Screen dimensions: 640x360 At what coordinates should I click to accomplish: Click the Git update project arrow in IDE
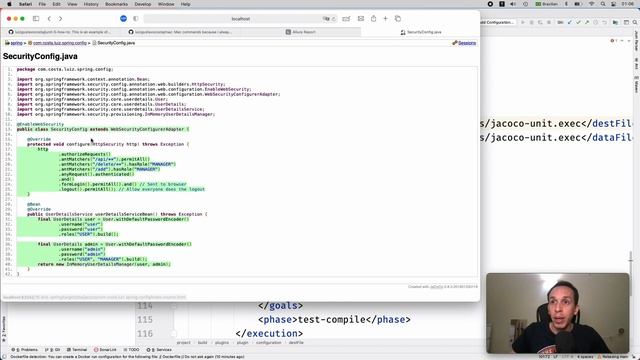click(570, 22)
